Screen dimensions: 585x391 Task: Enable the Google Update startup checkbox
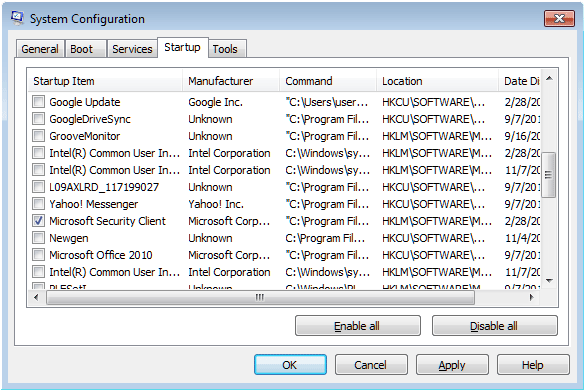click(x=38, y=102)
